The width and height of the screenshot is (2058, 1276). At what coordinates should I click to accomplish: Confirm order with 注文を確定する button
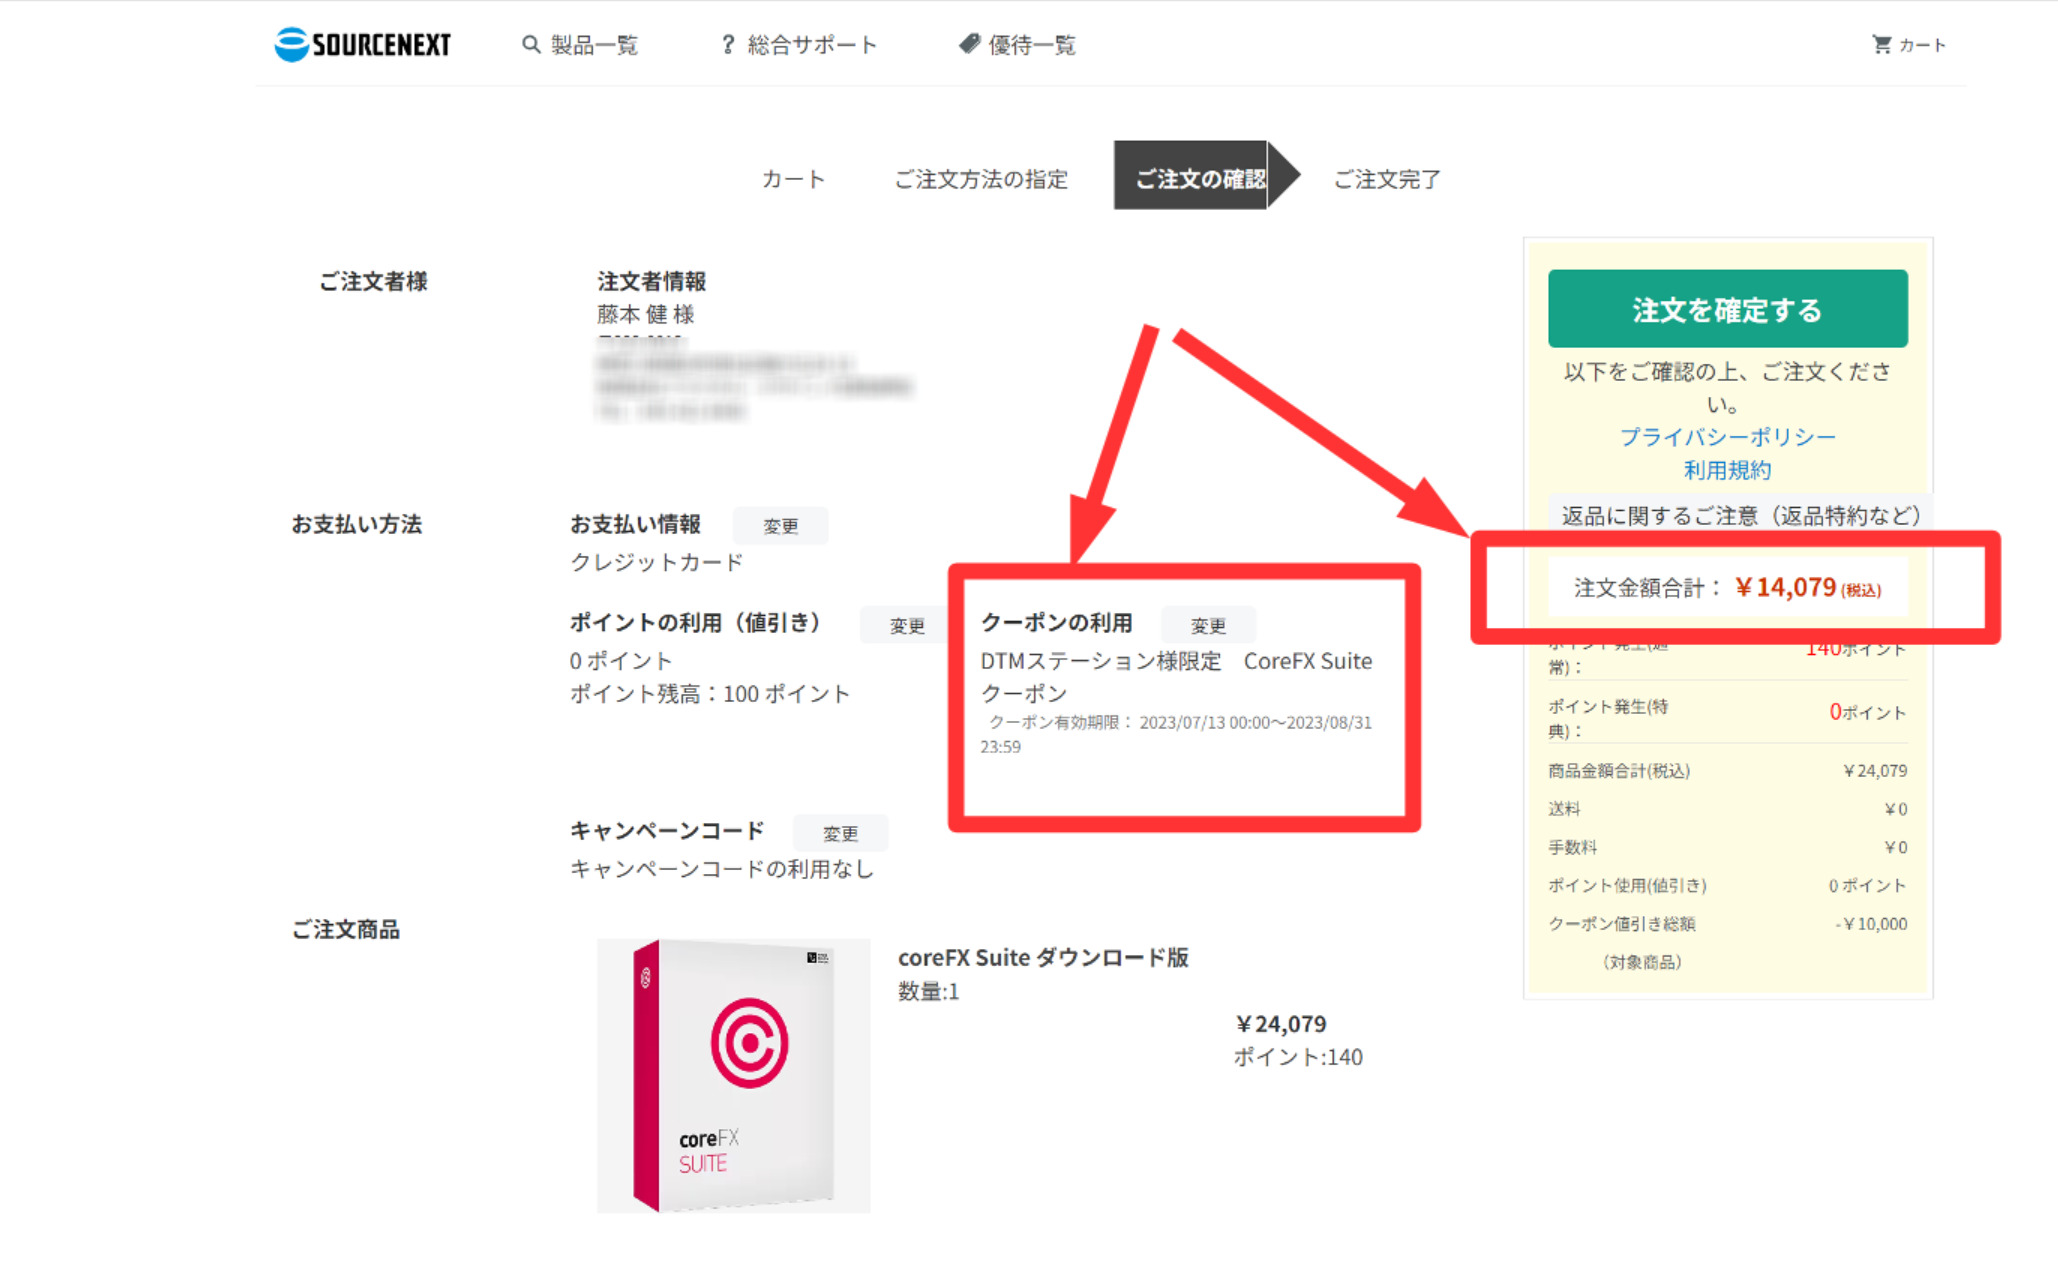click(1727, 309)
